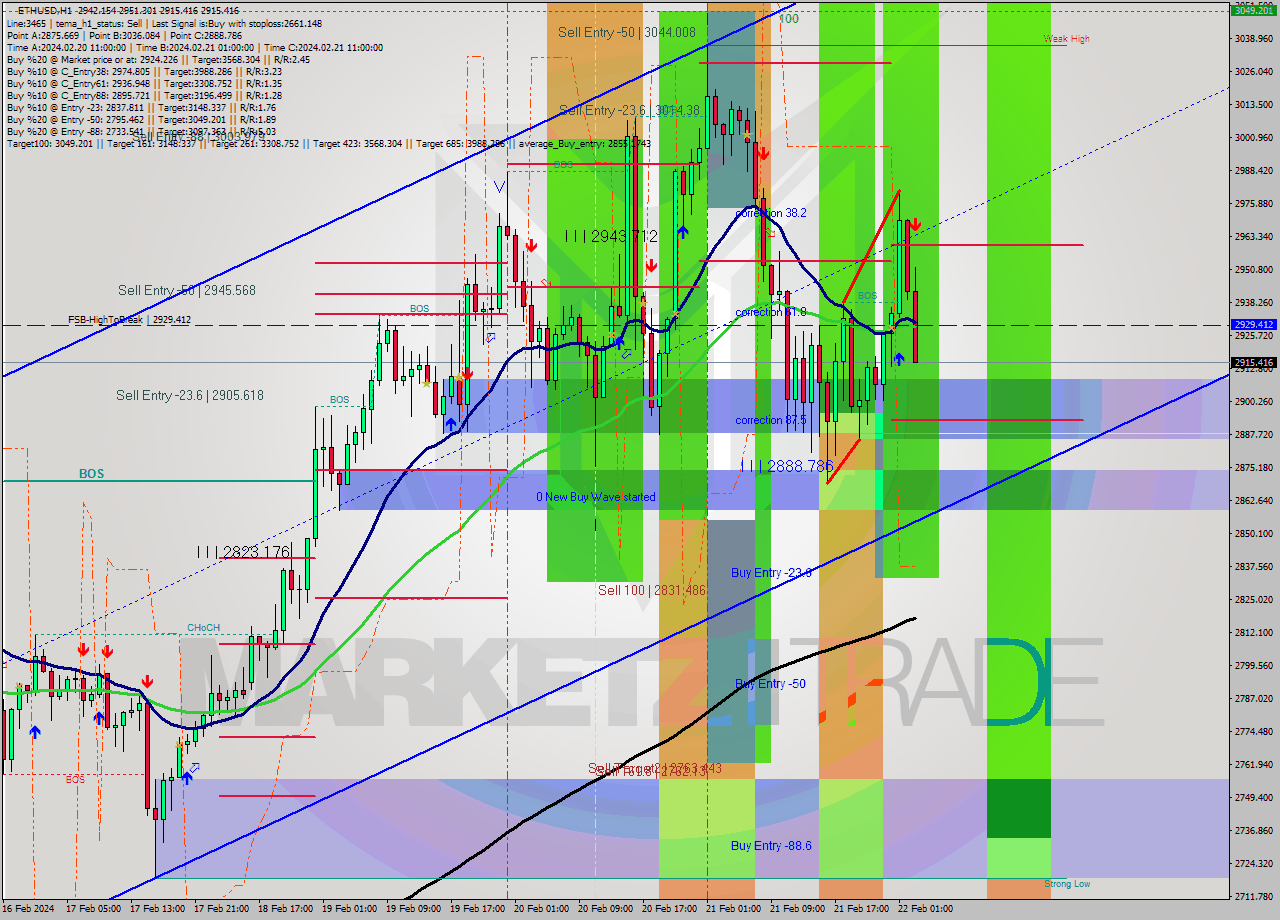Click the 'correction 61.8' label

(x=771, y=312)
